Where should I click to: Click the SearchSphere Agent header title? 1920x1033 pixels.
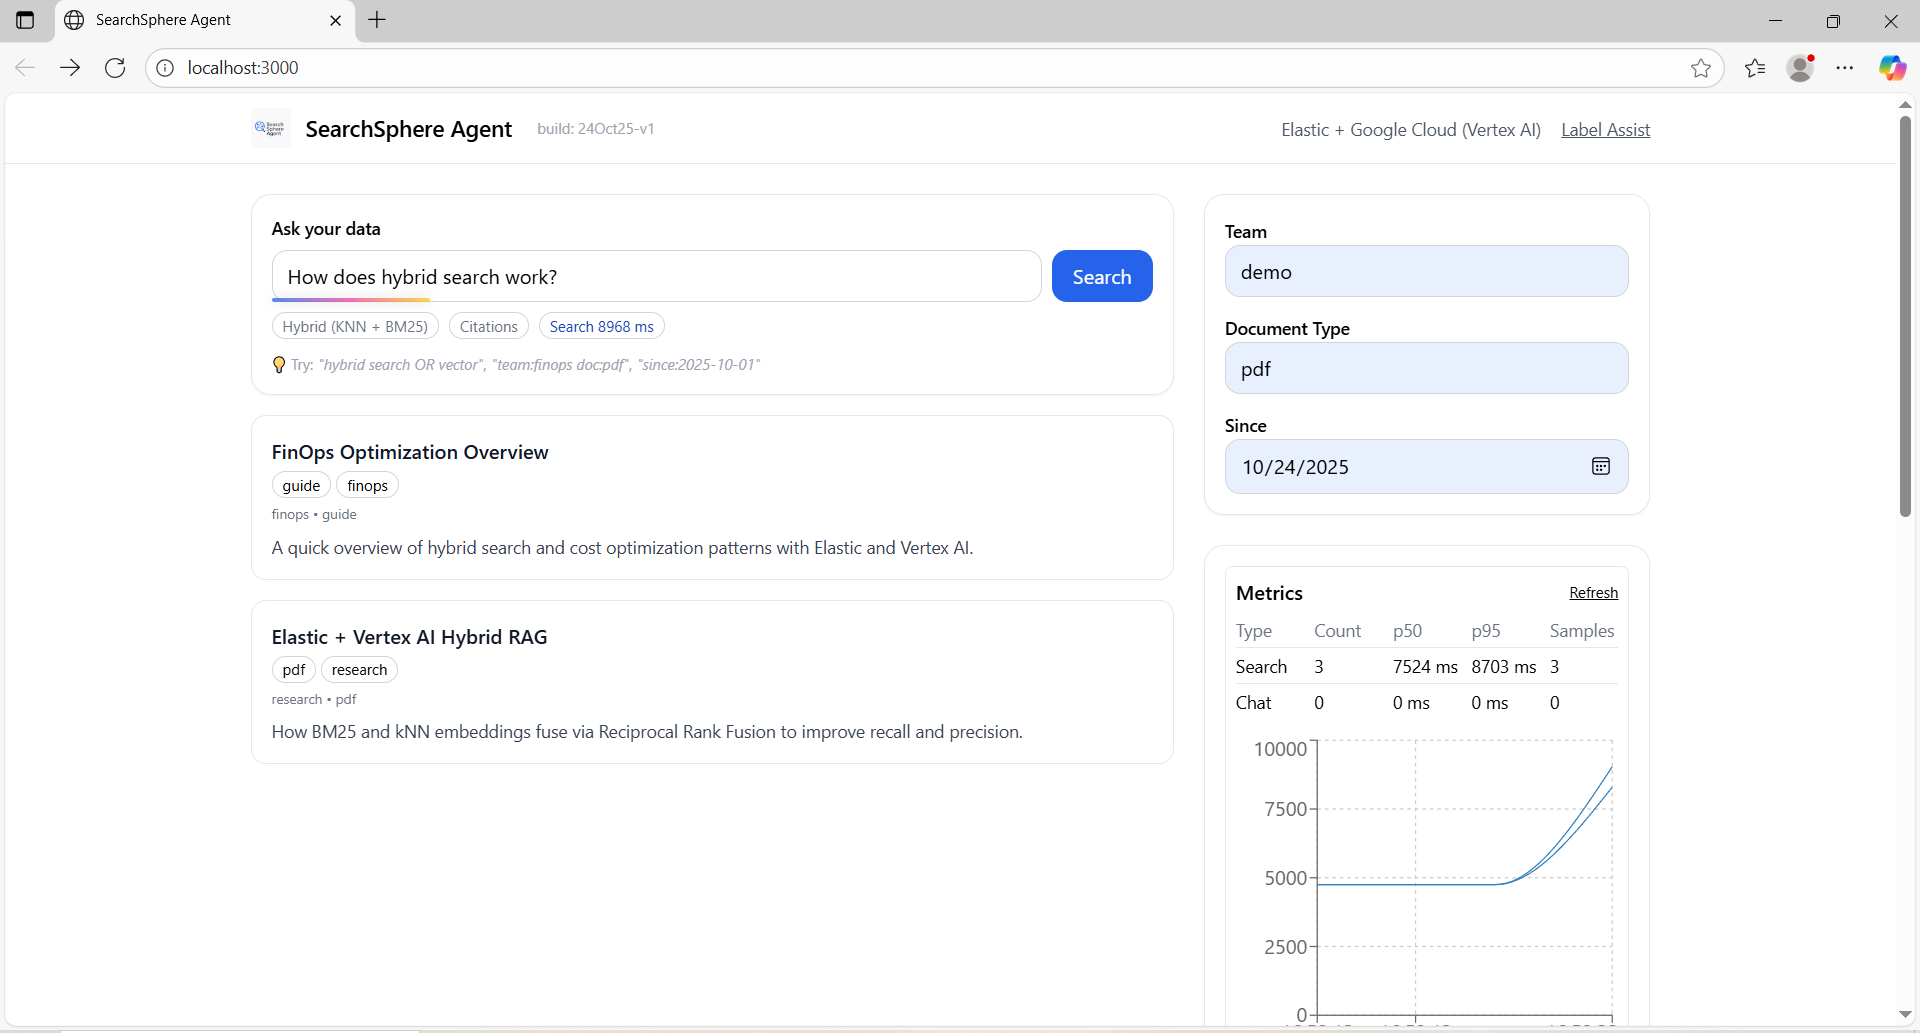tap(408, 129)
